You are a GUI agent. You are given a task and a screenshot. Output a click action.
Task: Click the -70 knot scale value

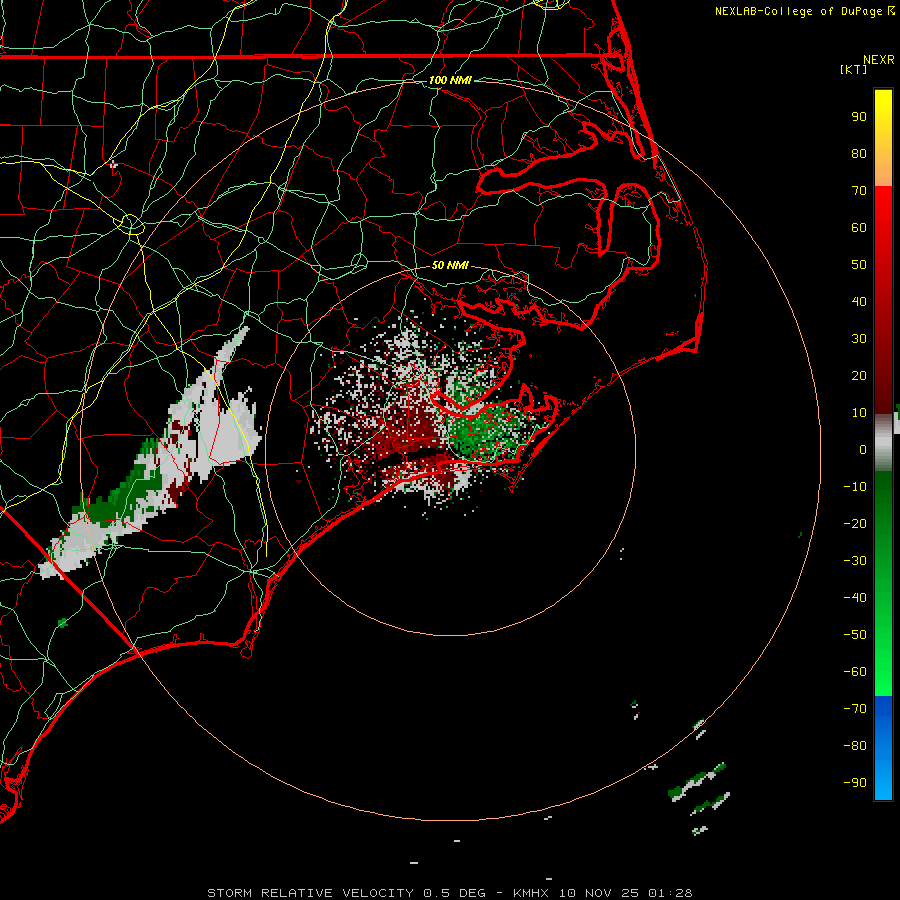coord(855,709)
